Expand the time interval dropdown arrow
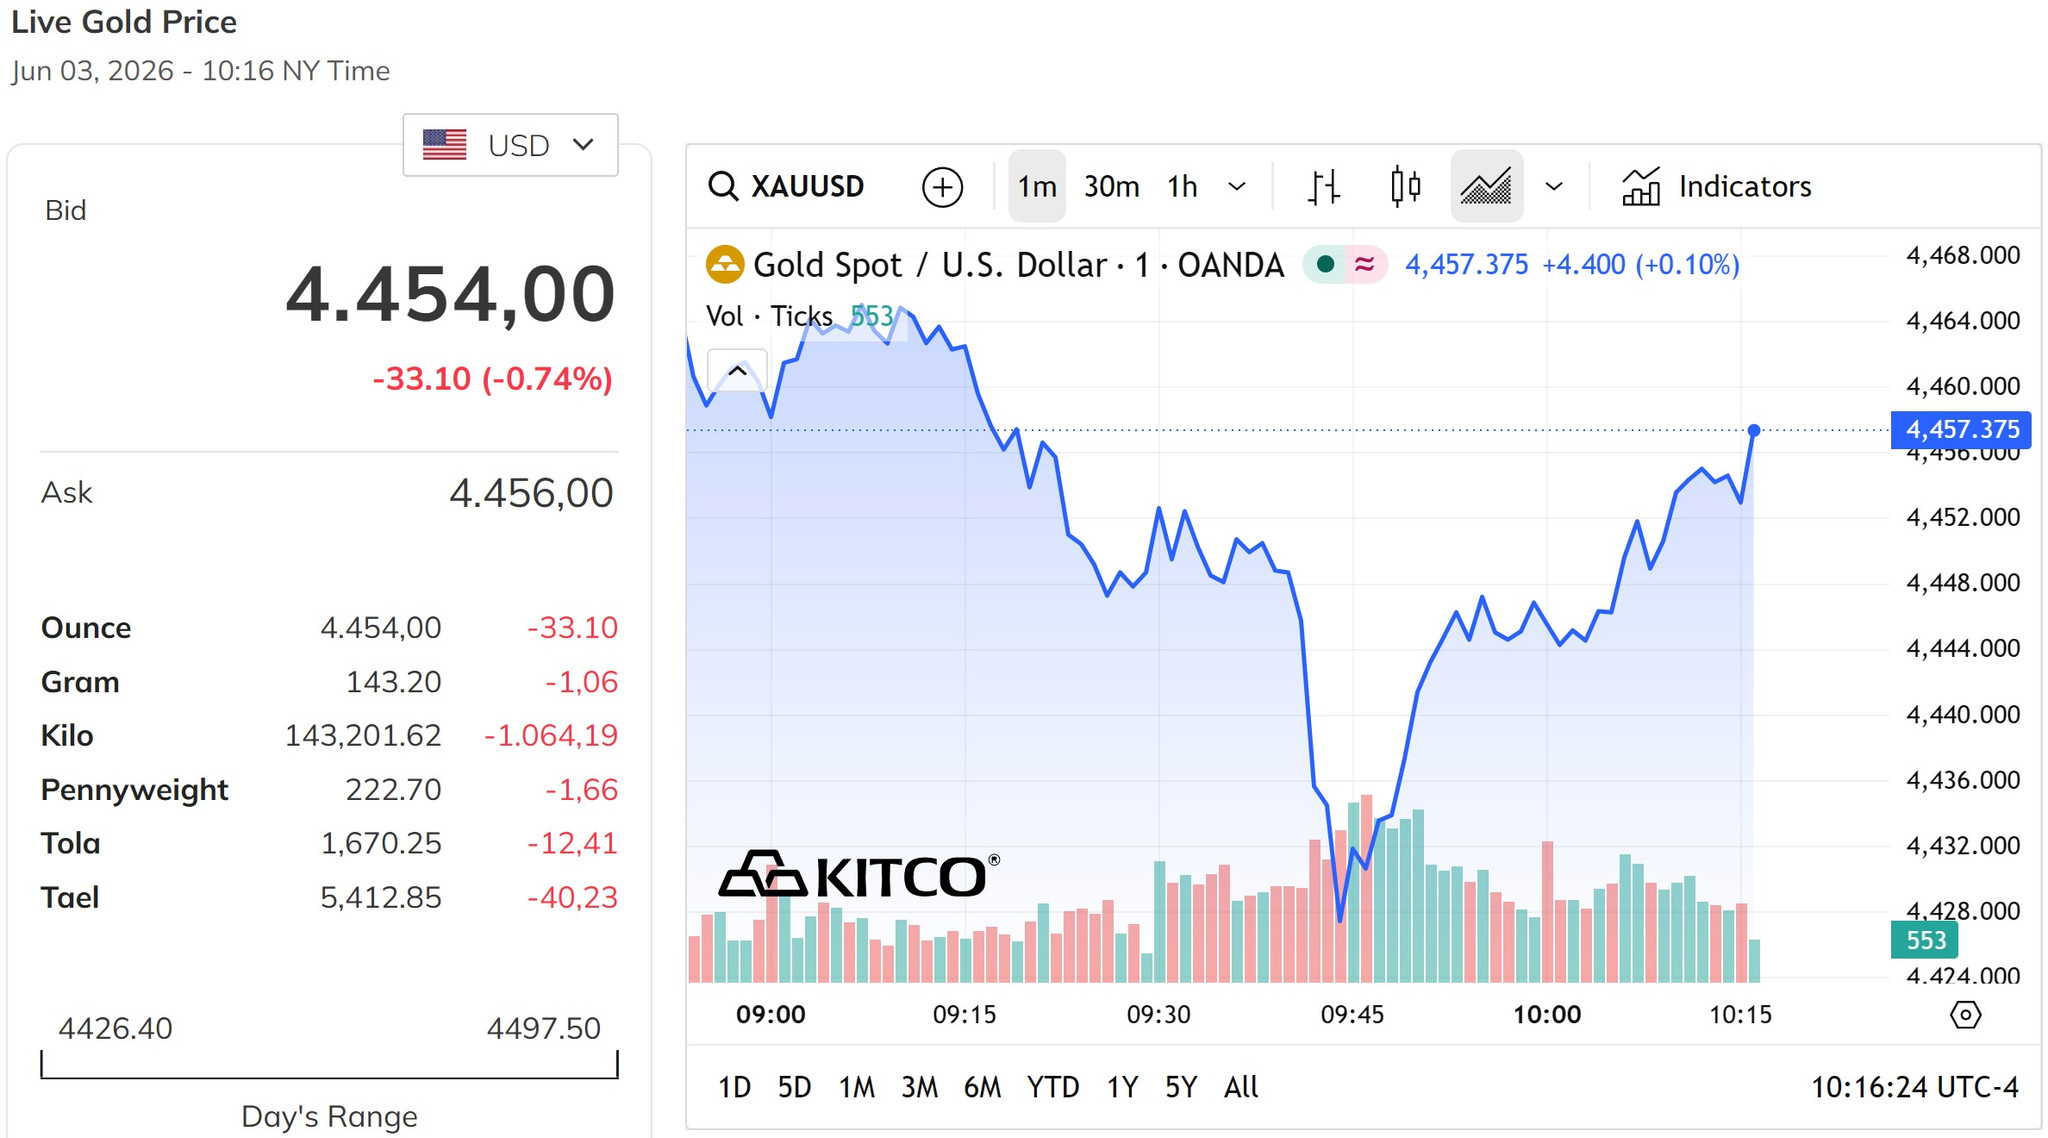 (x=1237, y=187)
